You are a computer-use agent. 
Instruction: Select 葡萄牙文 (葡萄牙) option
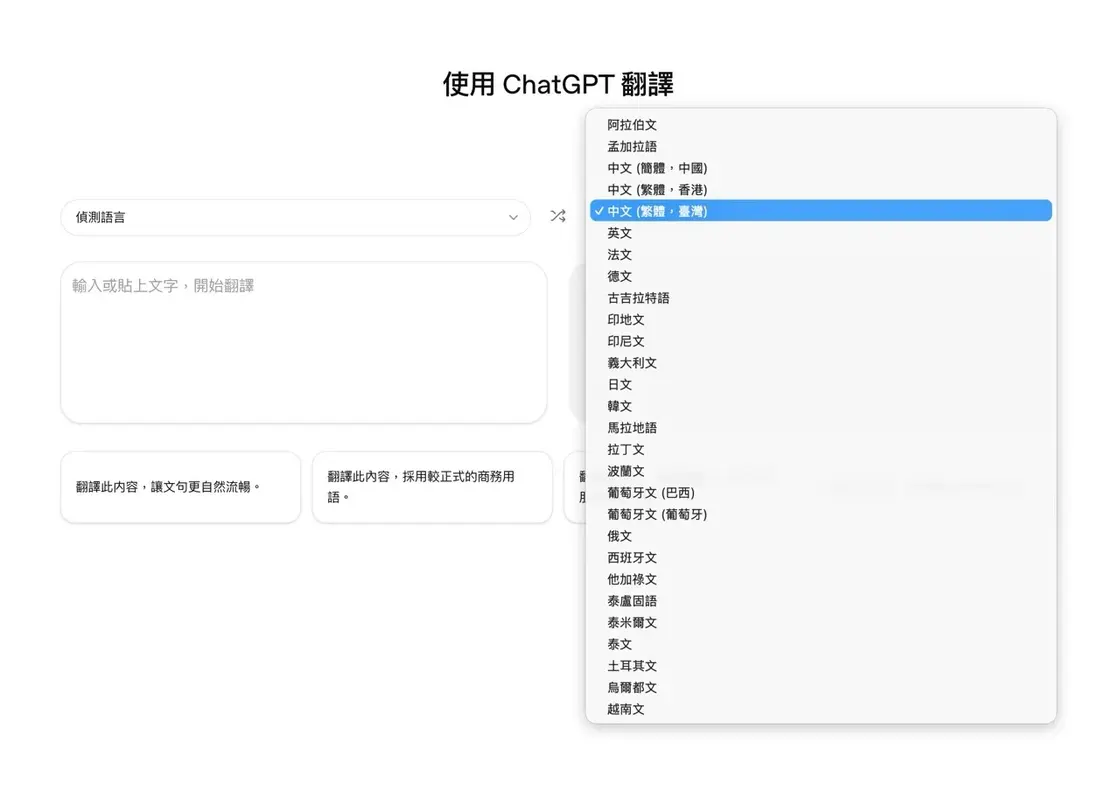coord(821,514)
